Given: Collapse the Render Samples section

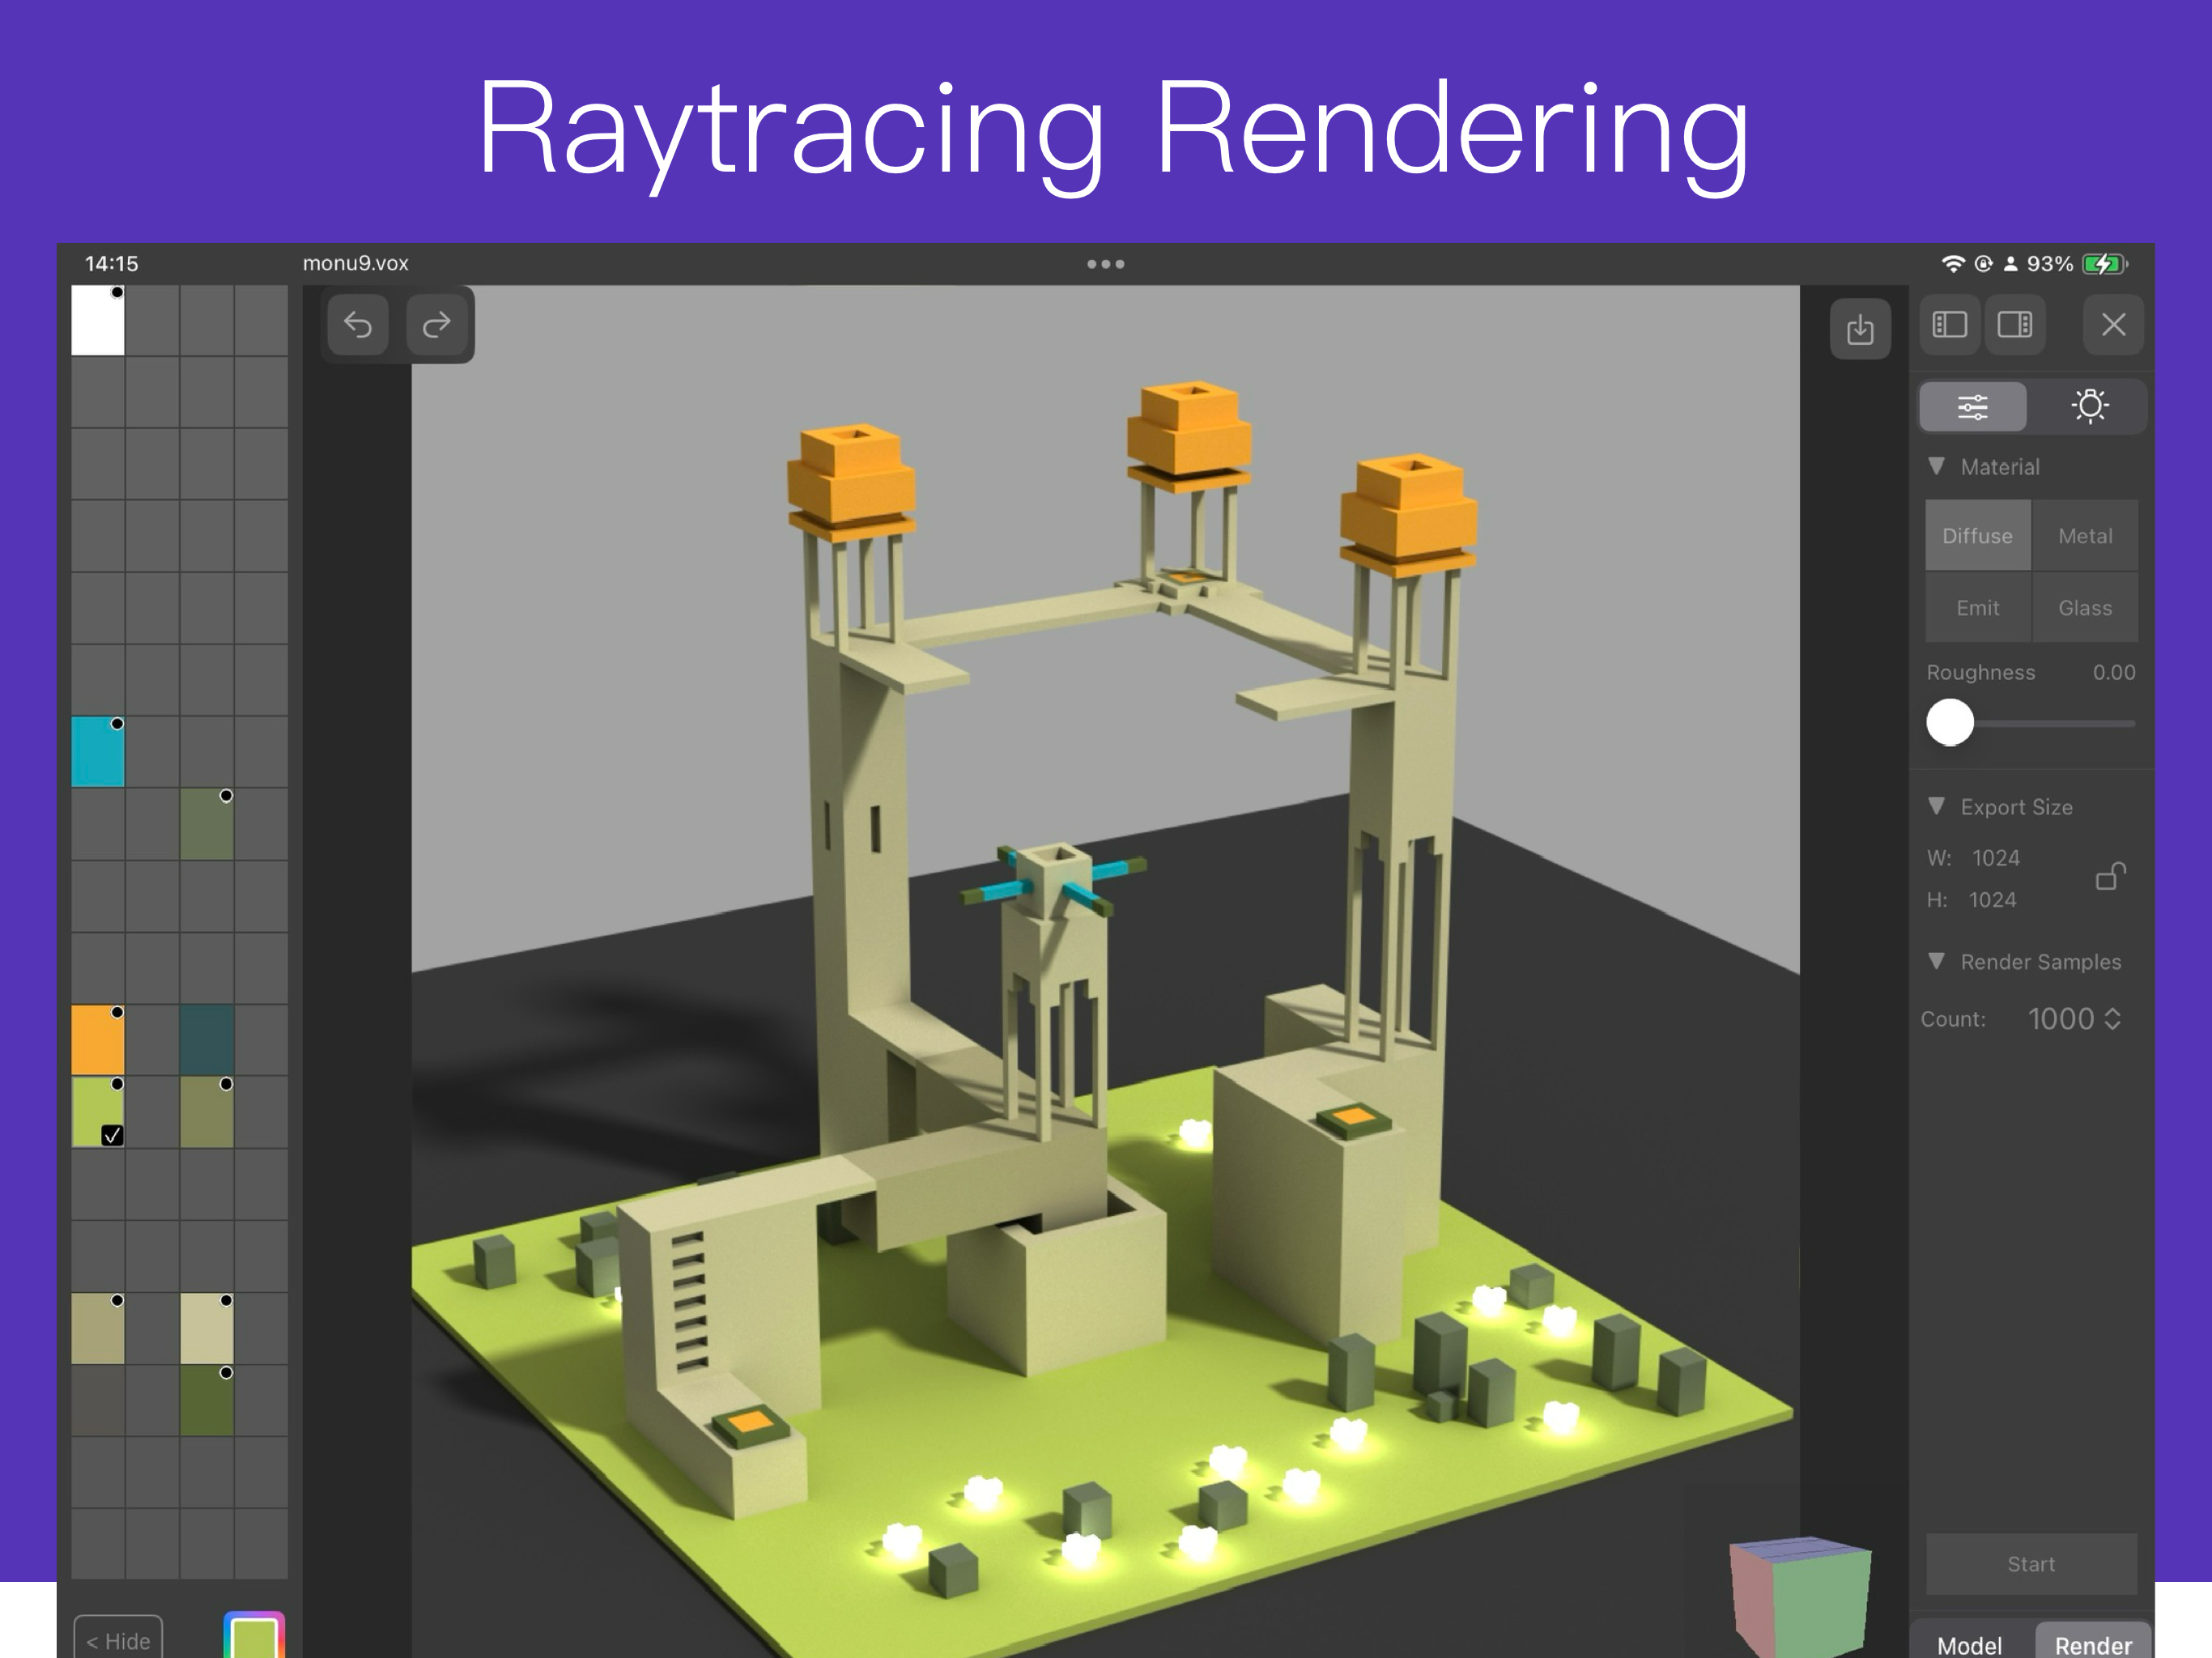Looking at the screenshot, I should [x=1937, y=961].
